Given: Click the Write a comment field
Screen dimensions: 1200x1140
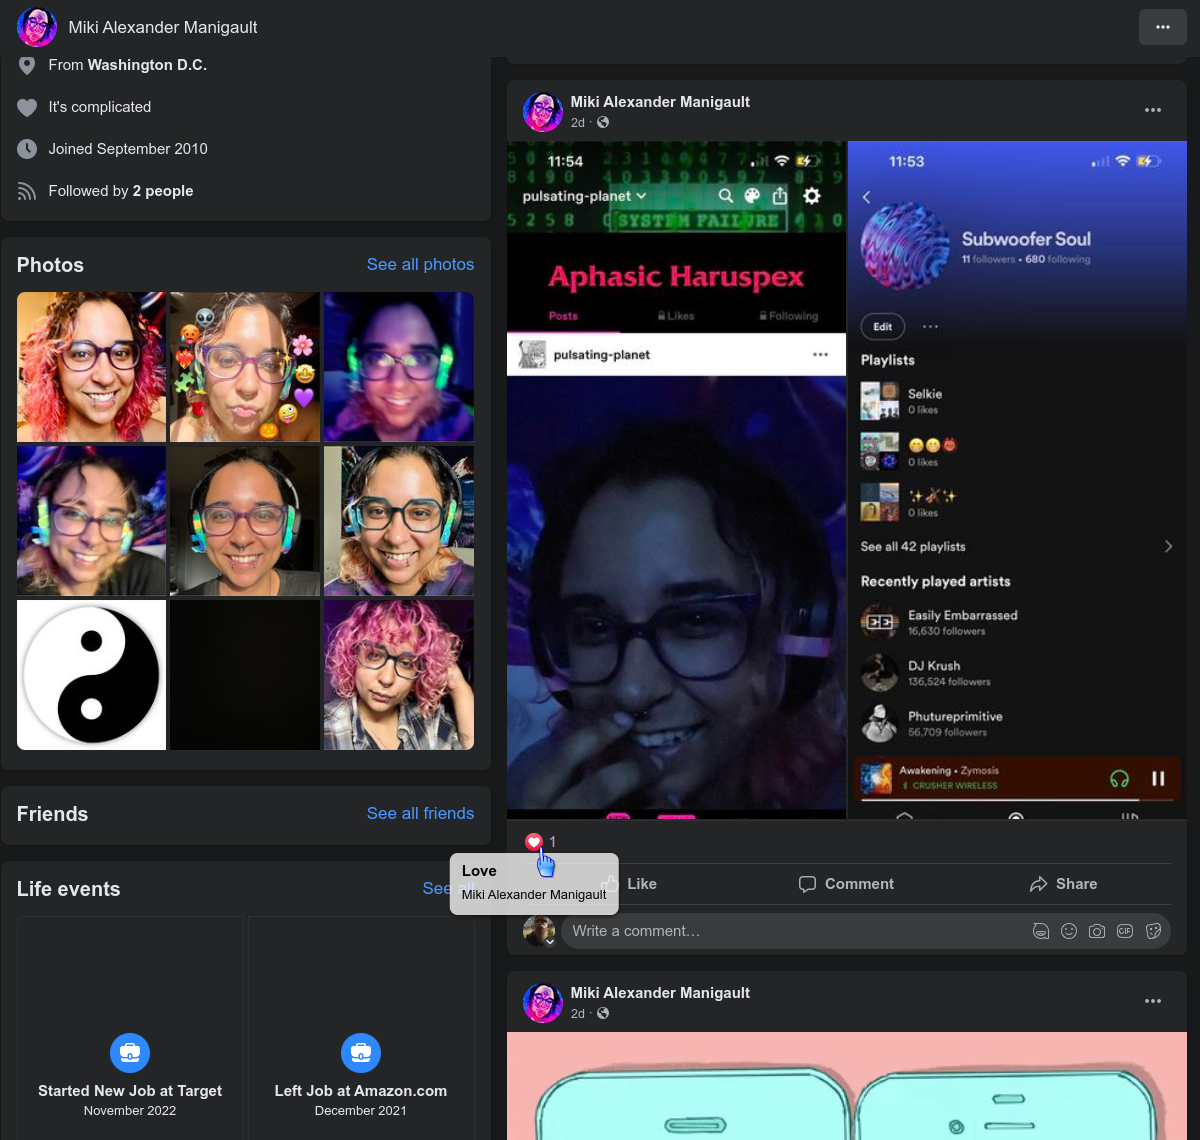Looking at the screenshot, I should click(x=790, y=931).
